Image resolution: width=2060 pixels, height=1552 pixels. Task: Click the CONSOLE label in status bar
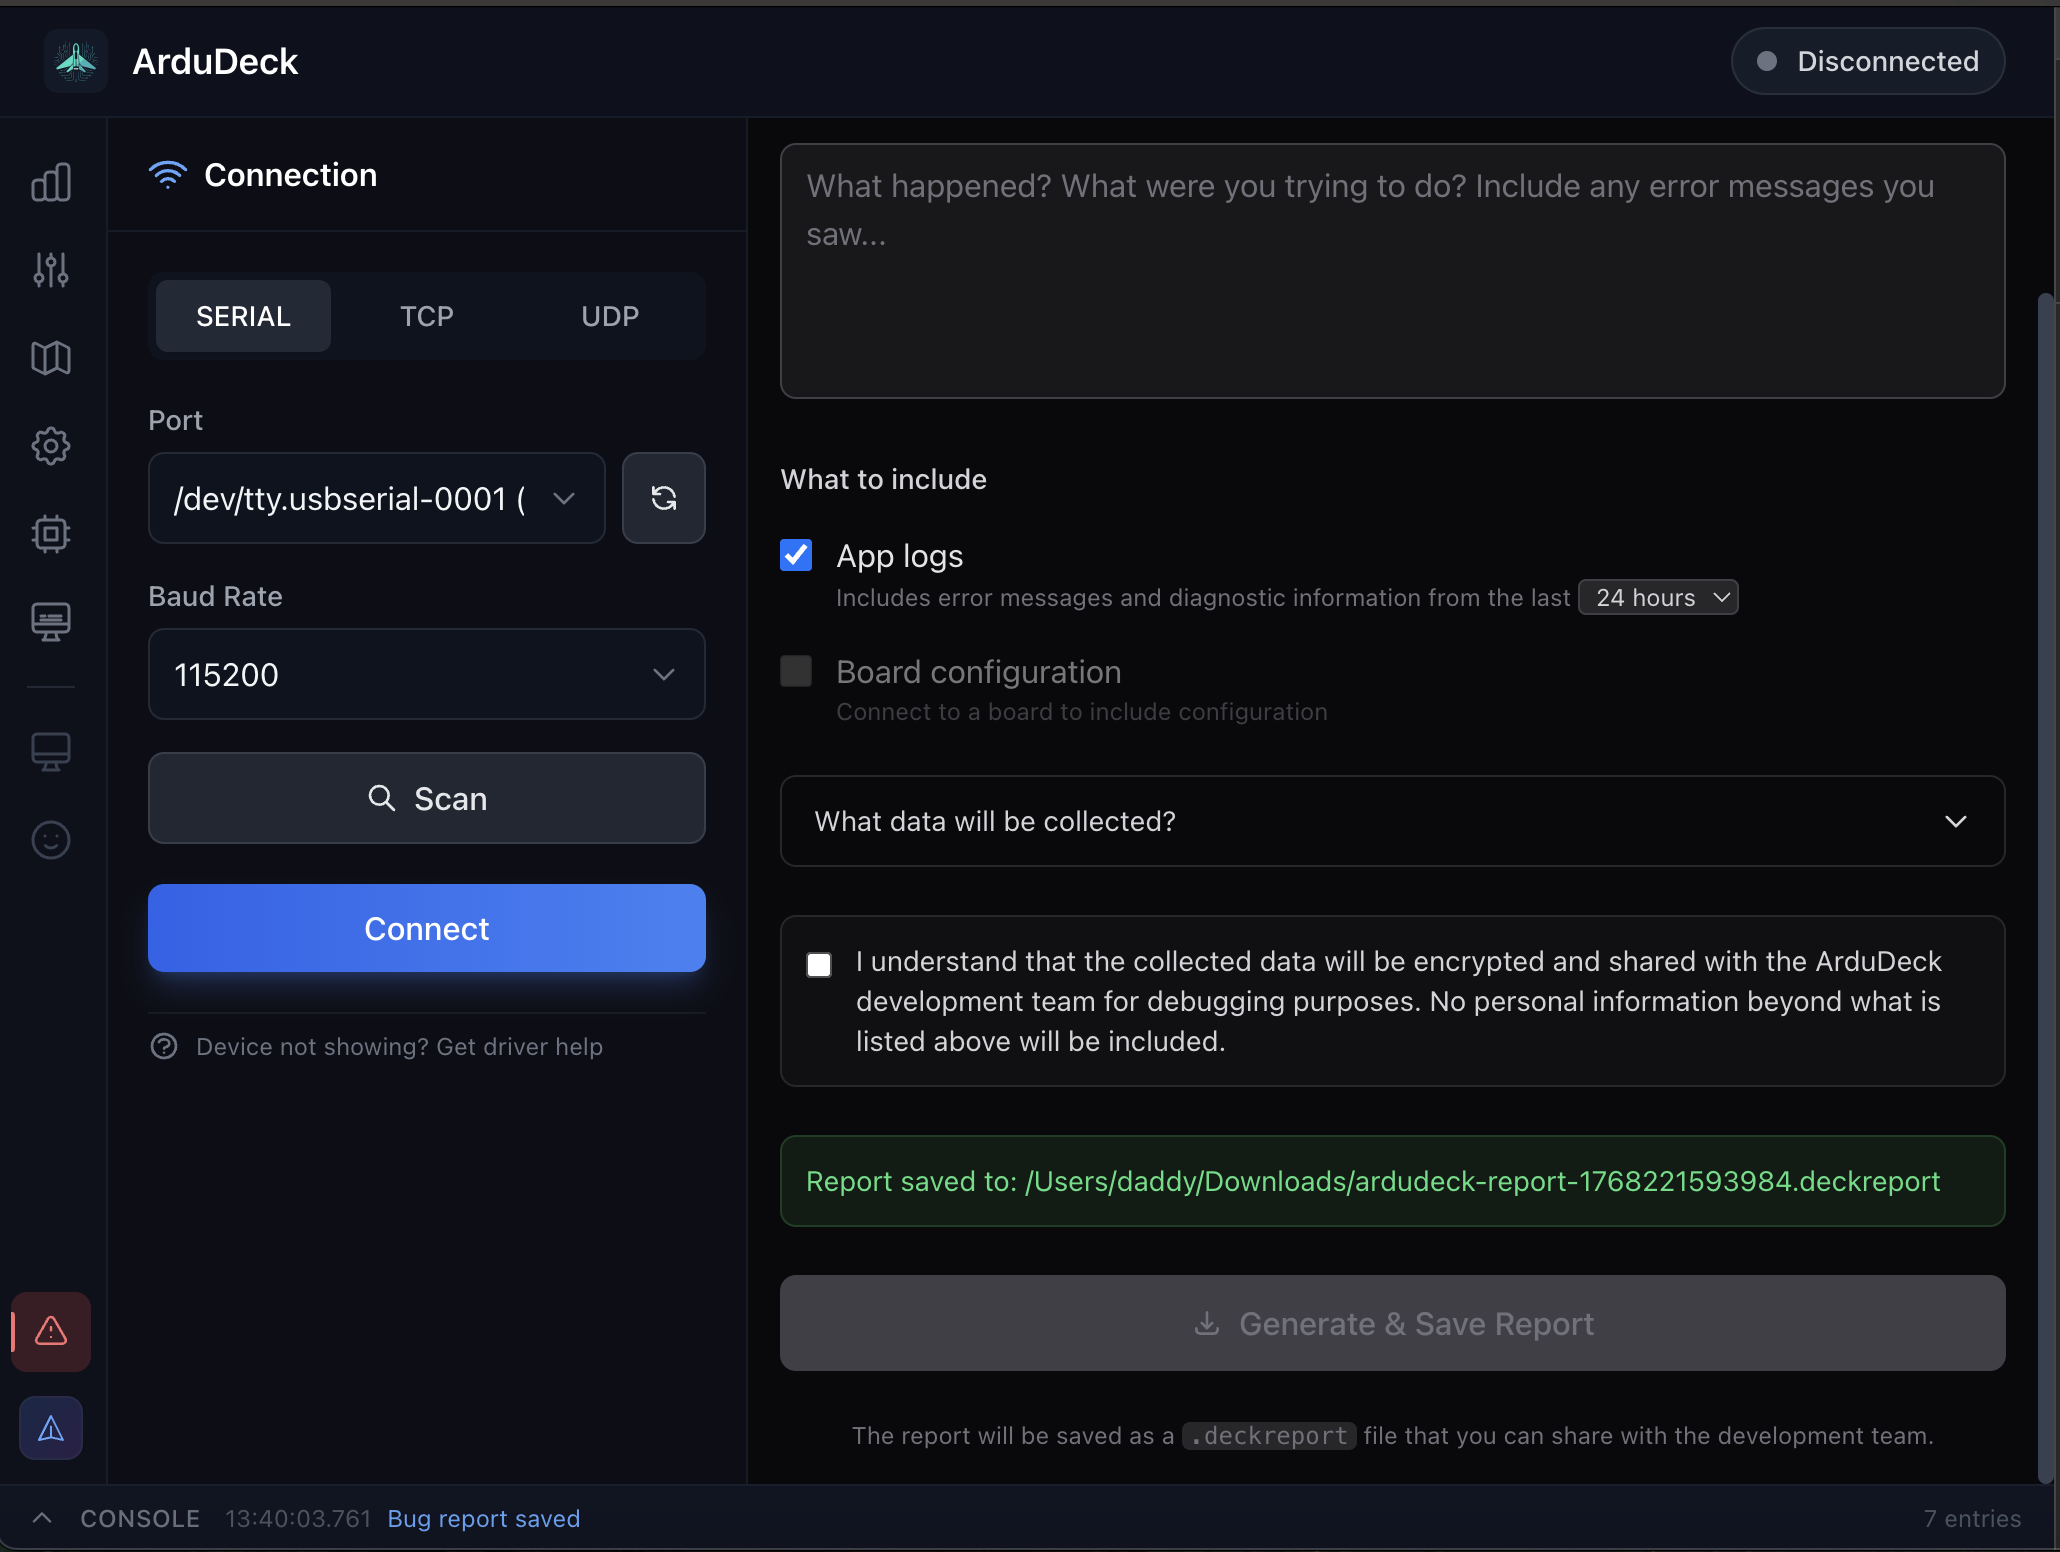click(140, 1518)
